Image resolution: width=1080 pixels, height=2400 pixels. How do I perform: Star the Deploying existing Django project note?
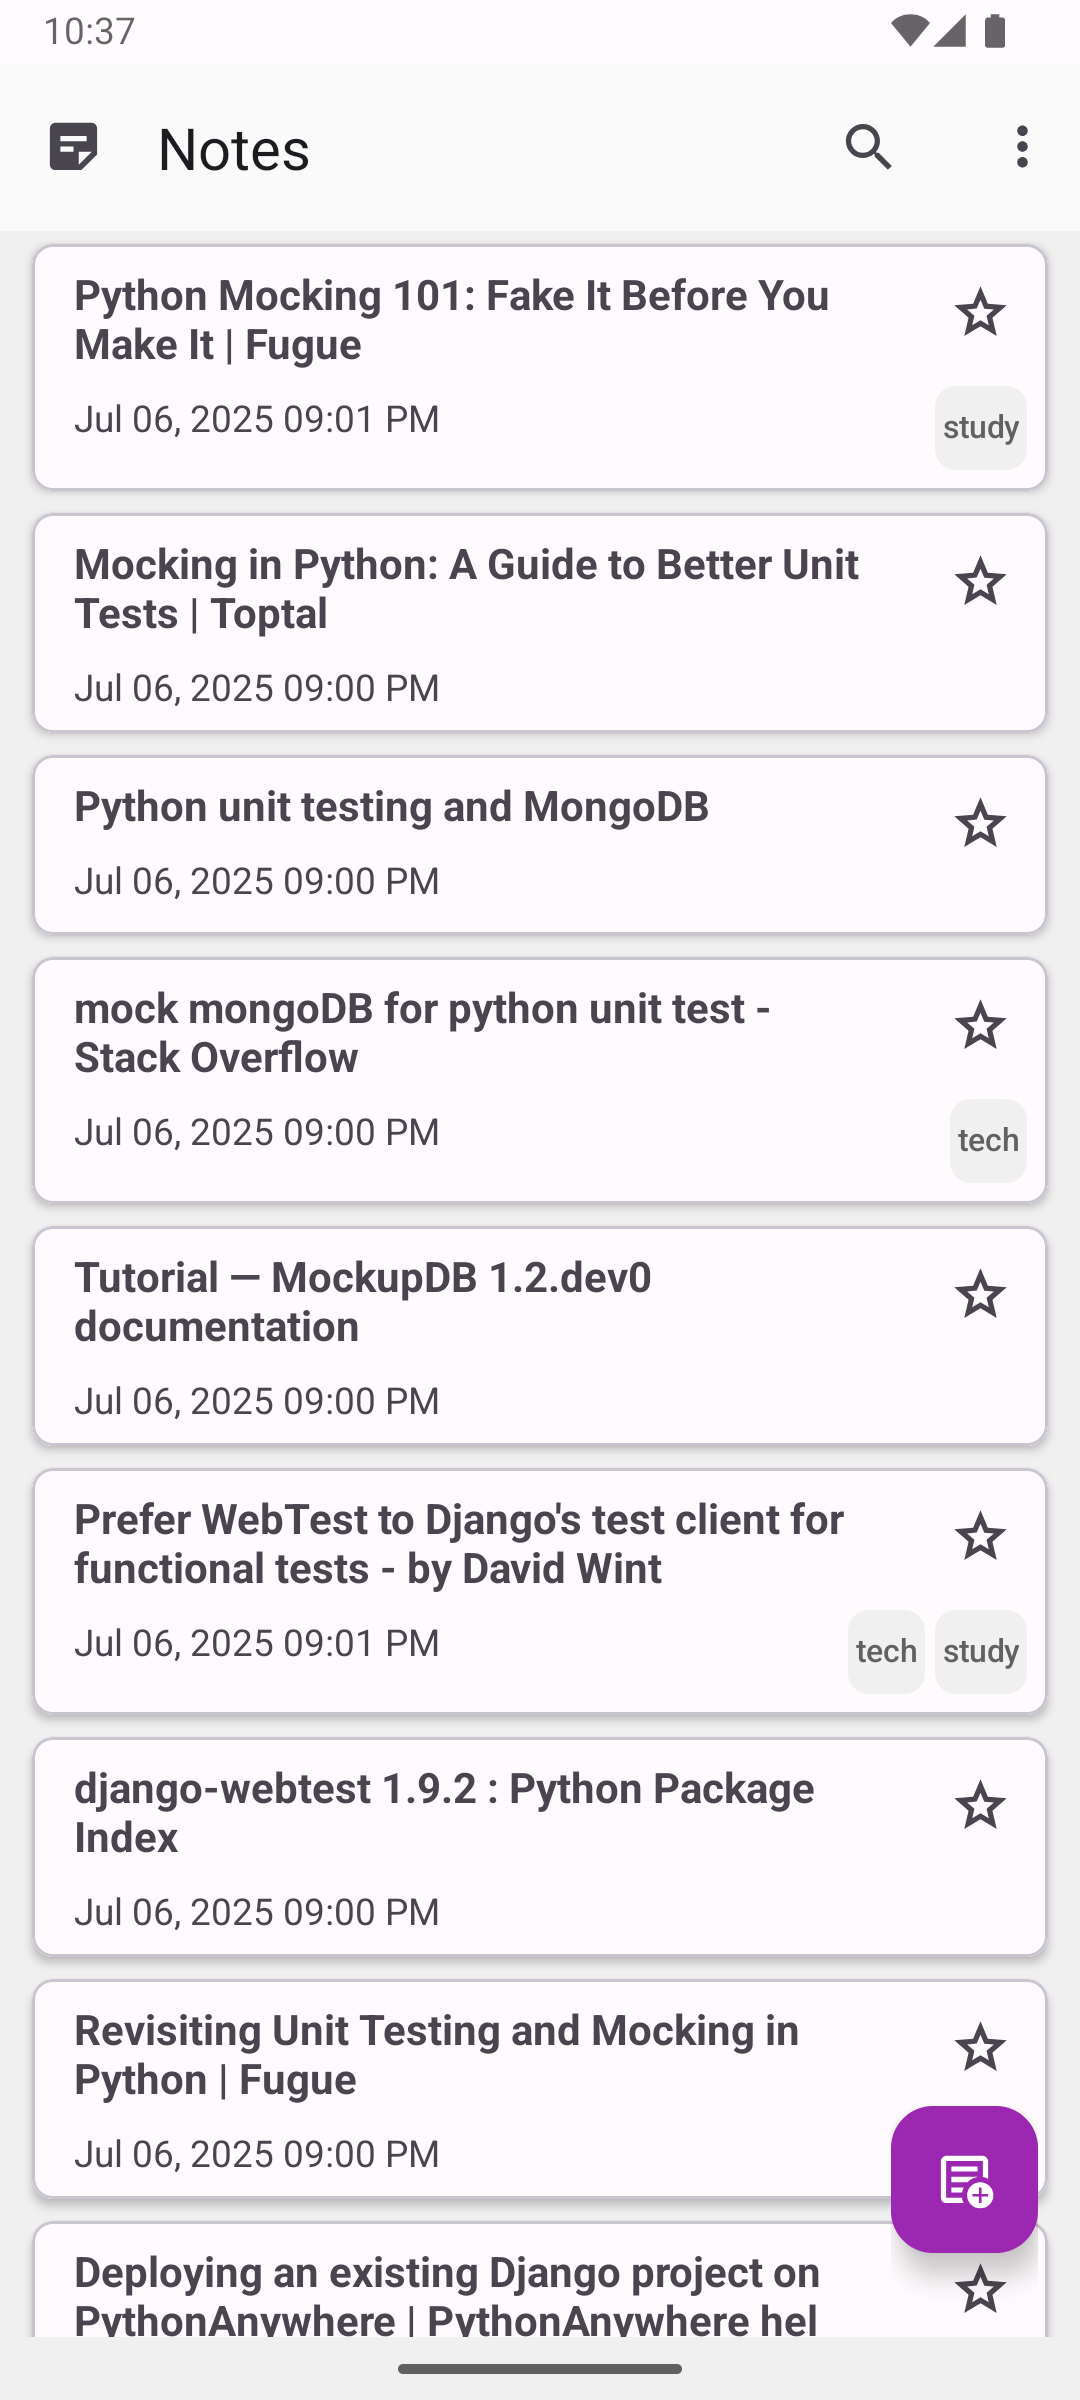980,2290
